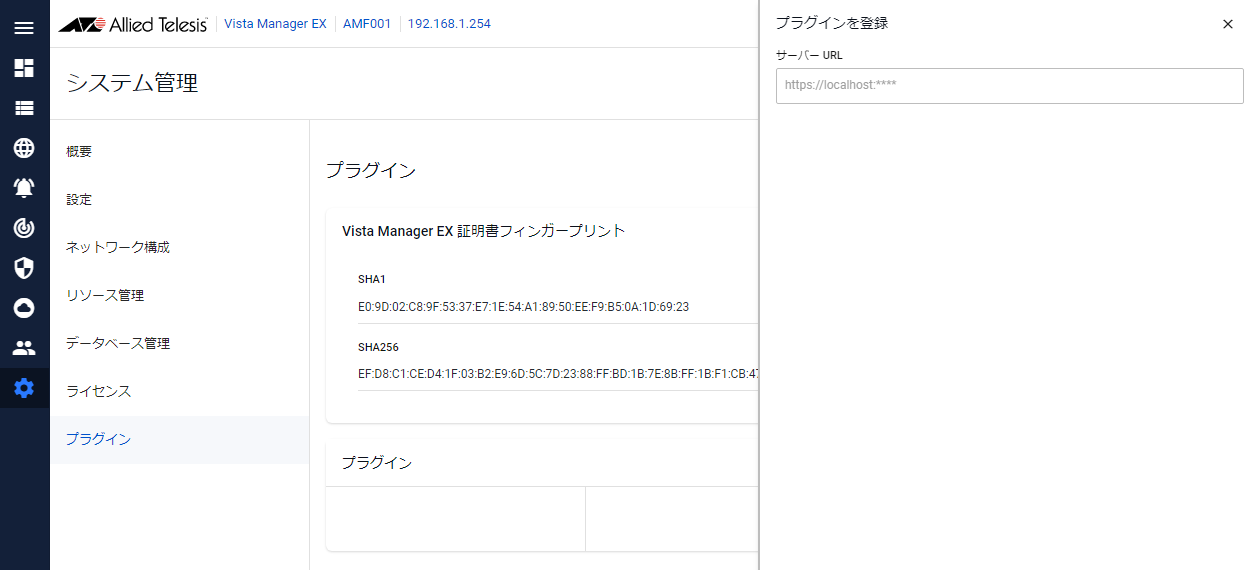
Task: Open the user management people icon
Action: [x=24, y=348]
